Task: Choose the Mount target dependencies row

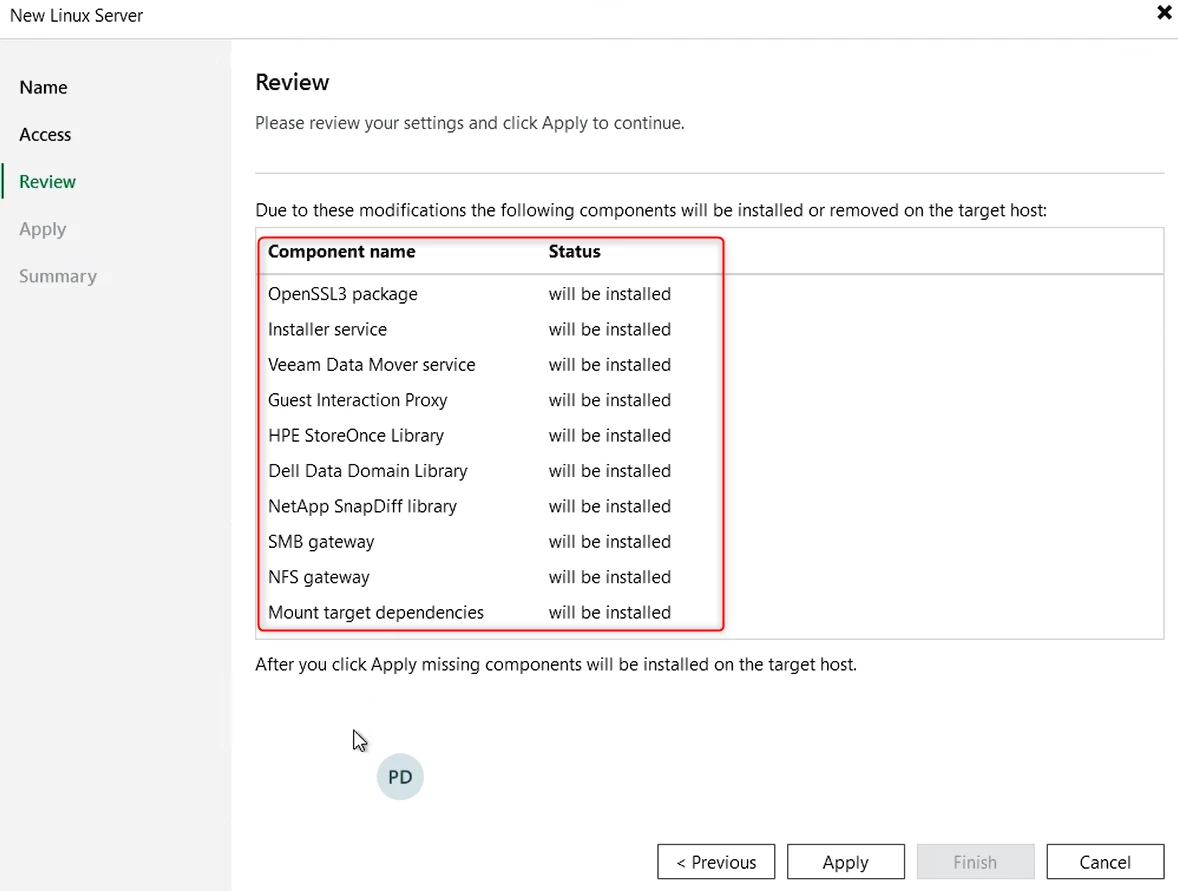Action: click(x=376, y=612)
